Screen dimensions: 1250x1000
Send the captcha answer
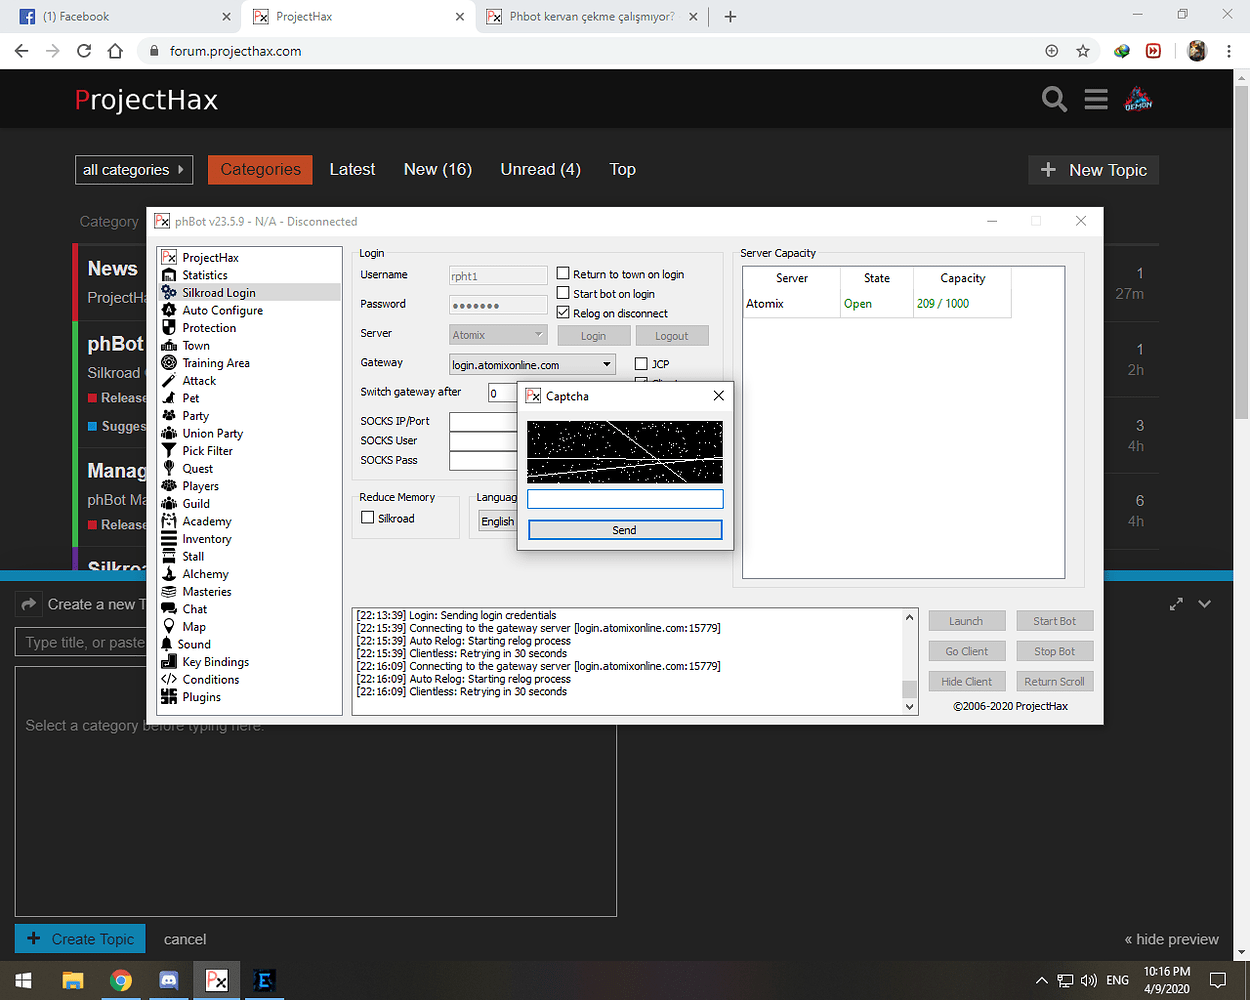tap(624, 530)
